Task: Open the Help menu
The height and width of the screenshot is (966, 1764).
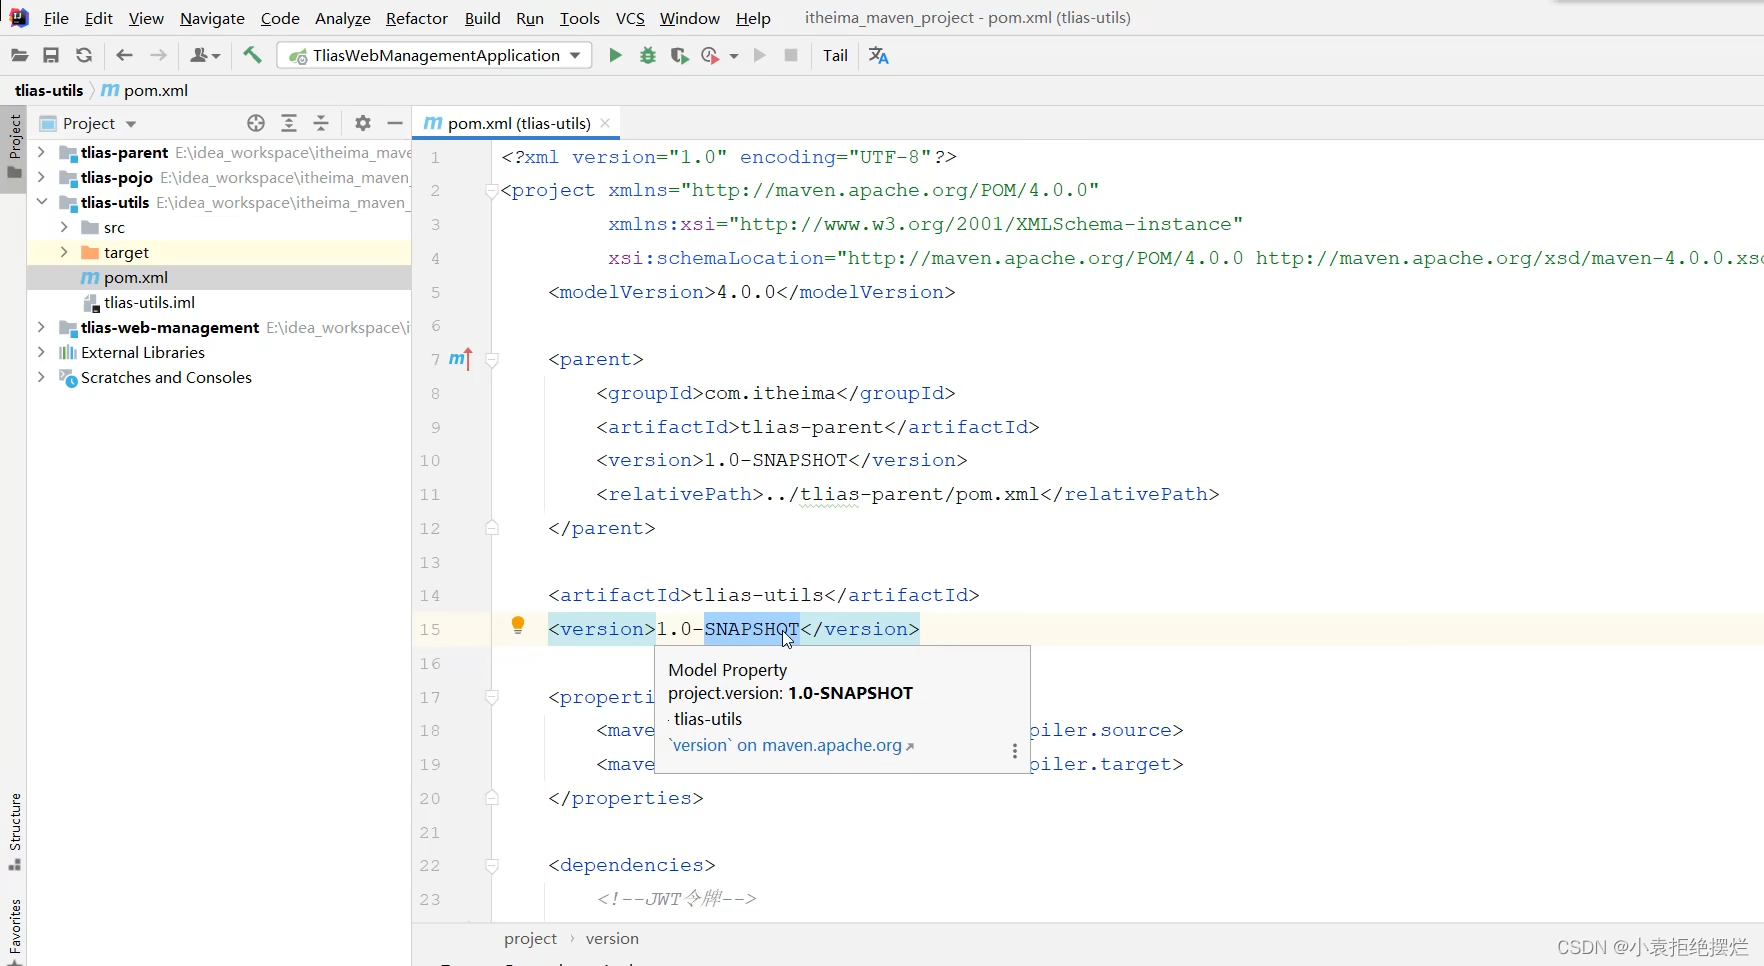Action: tap(753, 18)
